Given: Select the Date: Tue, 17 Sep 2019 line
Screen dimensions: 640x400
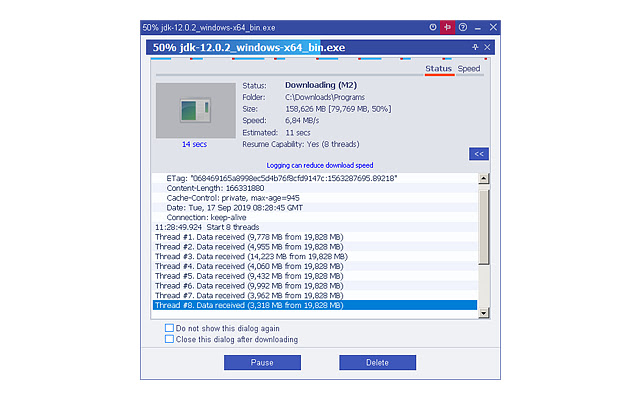Looking at the screenshot, I should pyautogui.click(x=315, y=208).
